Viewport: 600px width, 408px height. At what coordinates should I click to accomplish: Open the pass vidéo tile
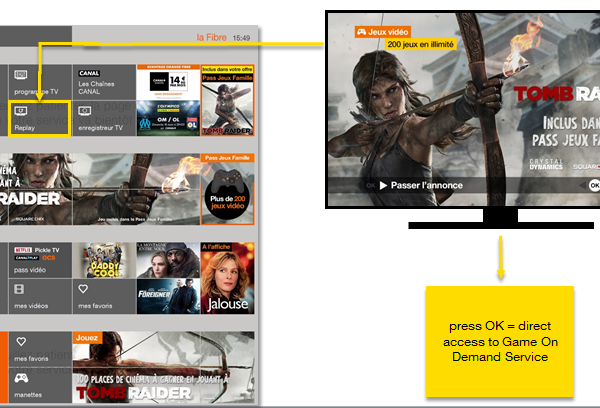pyautogui.click(x=40, y=260)
